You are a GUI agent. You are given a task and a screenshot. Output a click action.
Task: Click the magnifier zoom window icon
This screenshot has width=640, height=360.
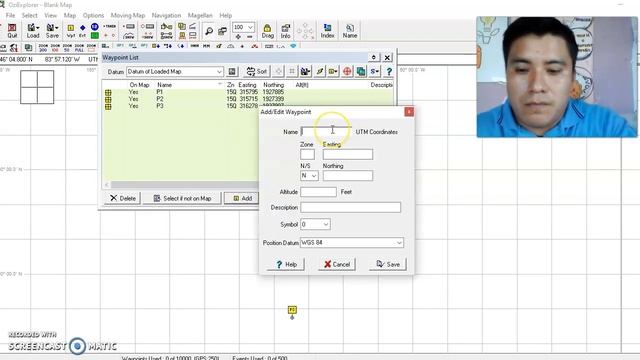coord(209,31)
